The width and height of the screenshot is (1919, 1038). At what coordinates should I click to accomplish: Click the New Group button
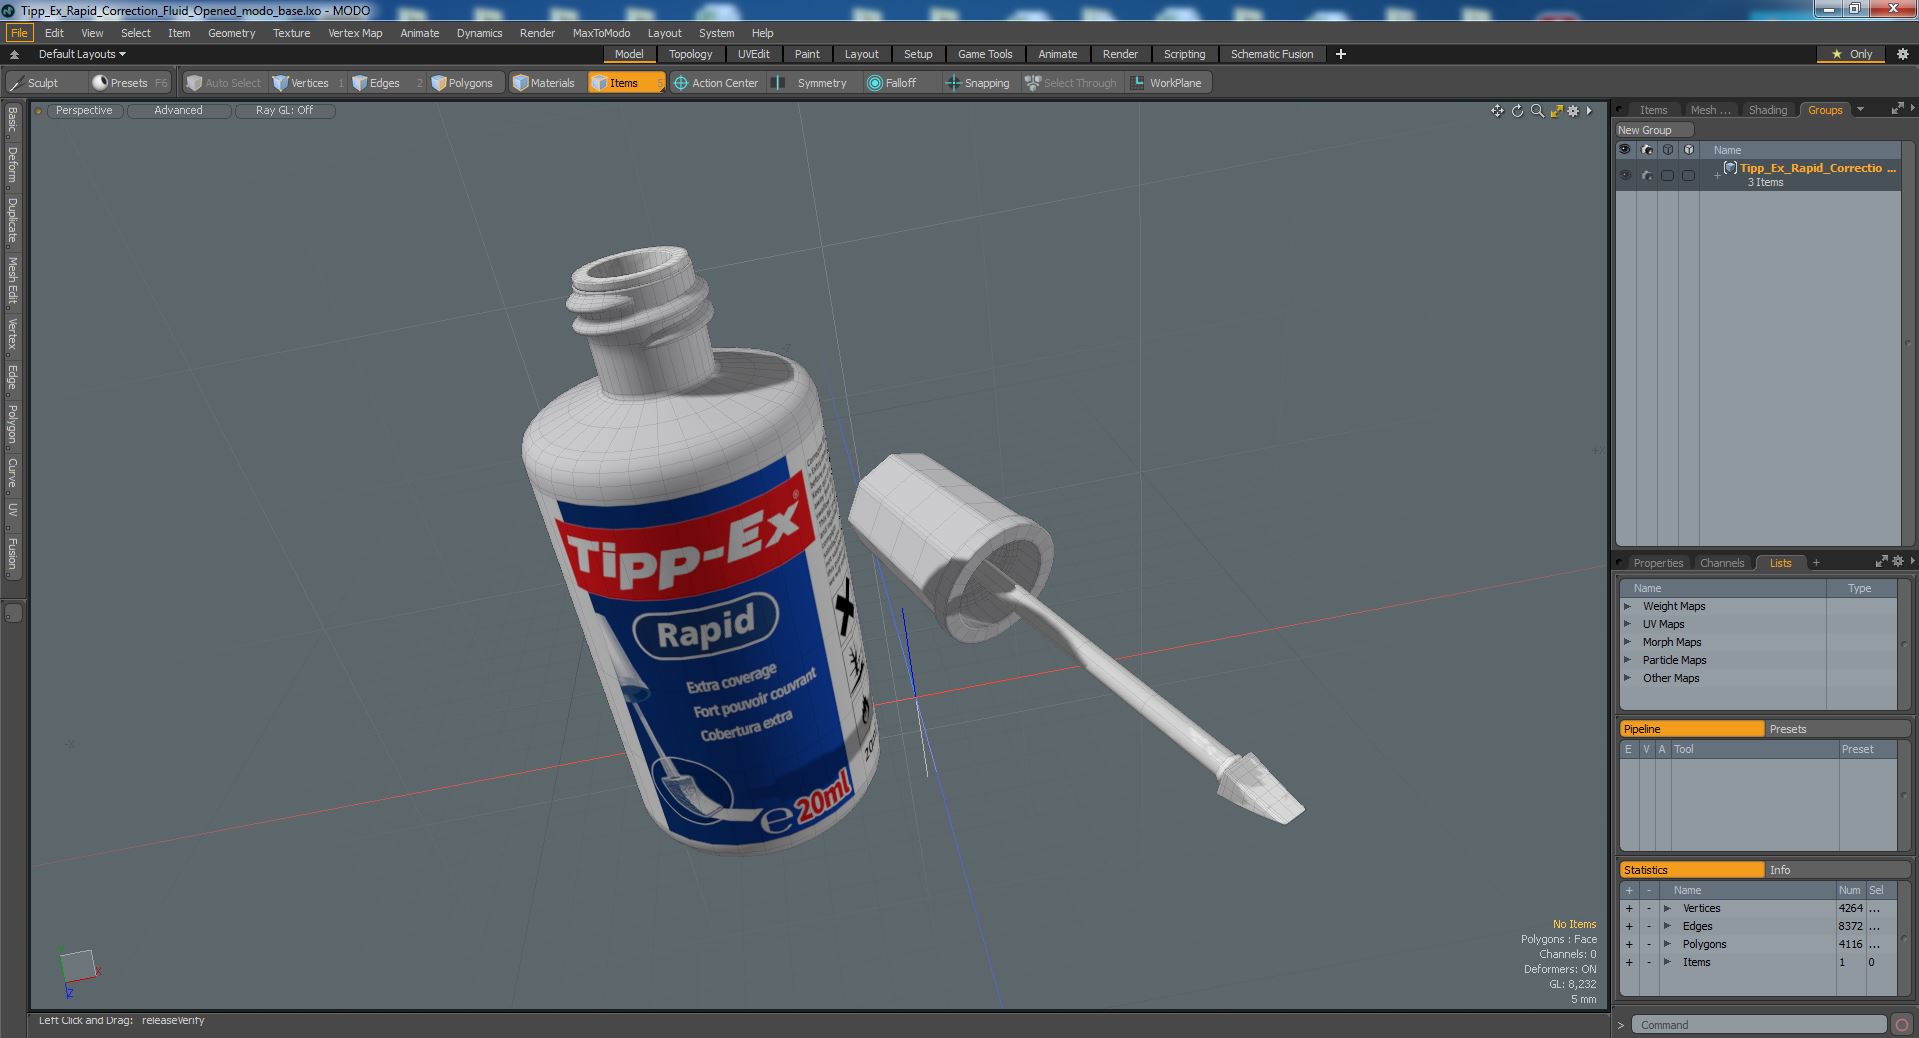click(x=1654, y=130)
